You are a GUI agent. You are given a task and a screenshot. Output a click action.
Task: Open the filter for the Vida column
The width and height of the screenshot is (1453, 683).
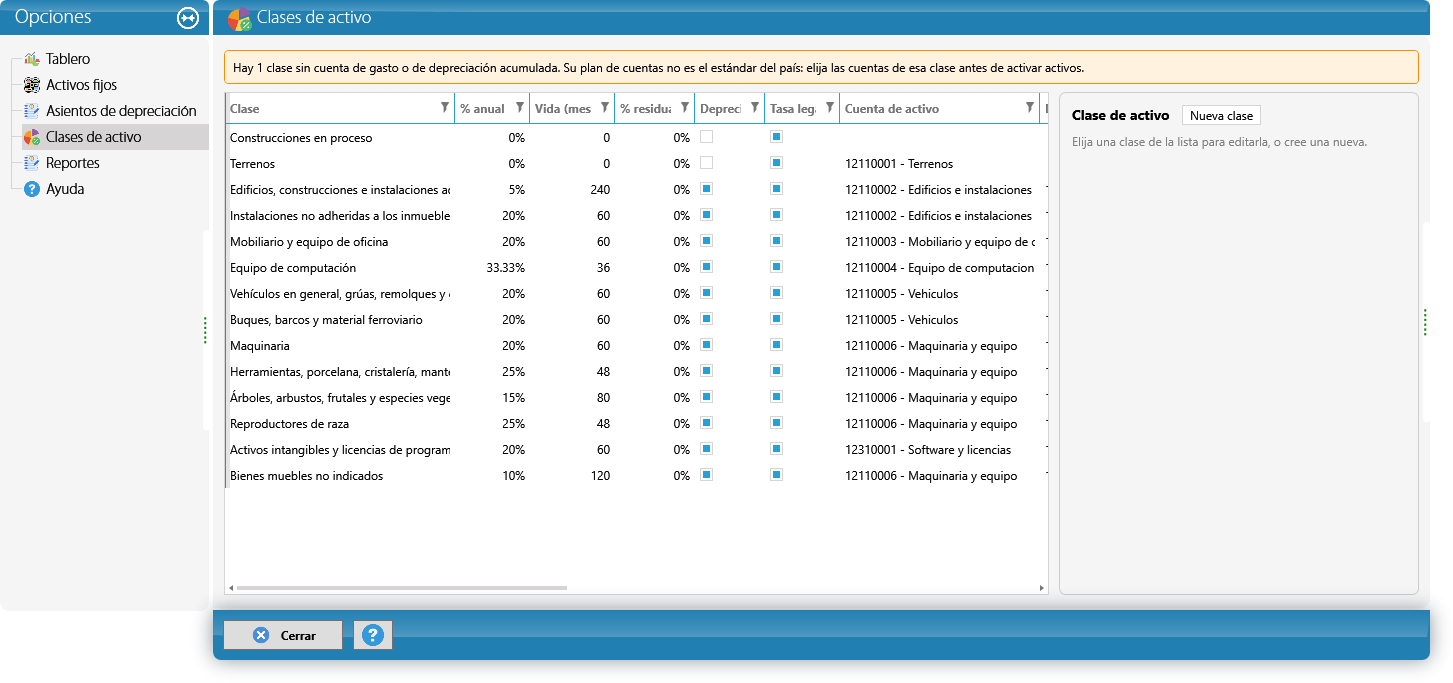pyautogui.click(x=605, y=108)
